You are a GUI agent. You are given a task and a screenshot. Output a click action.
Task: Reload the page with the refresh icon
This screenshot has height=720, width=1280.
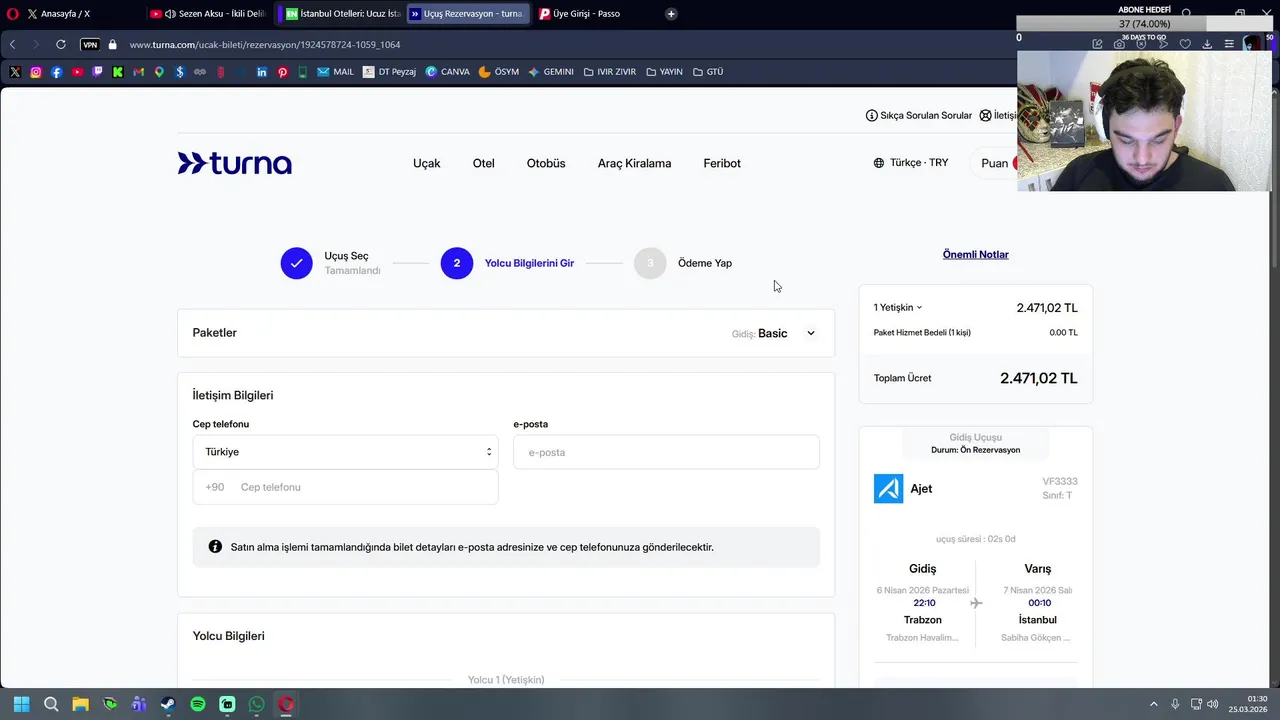click(61, 44)
